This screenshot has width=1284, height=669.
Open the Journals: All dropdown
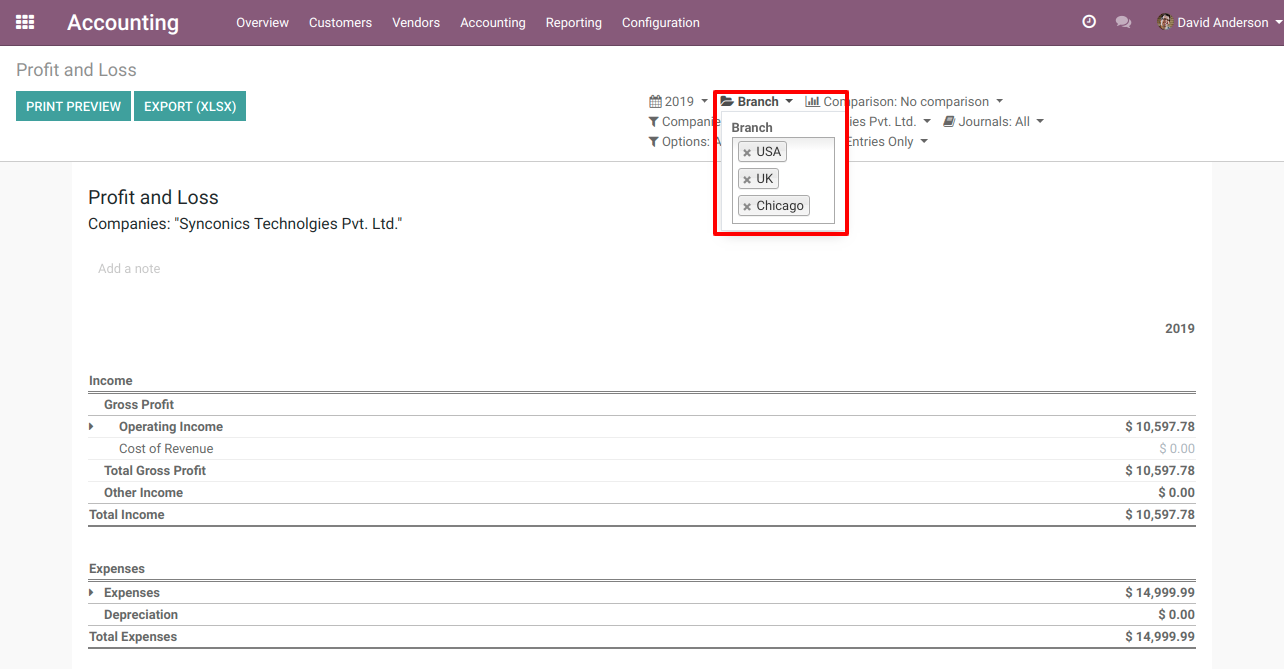[994, 122]
